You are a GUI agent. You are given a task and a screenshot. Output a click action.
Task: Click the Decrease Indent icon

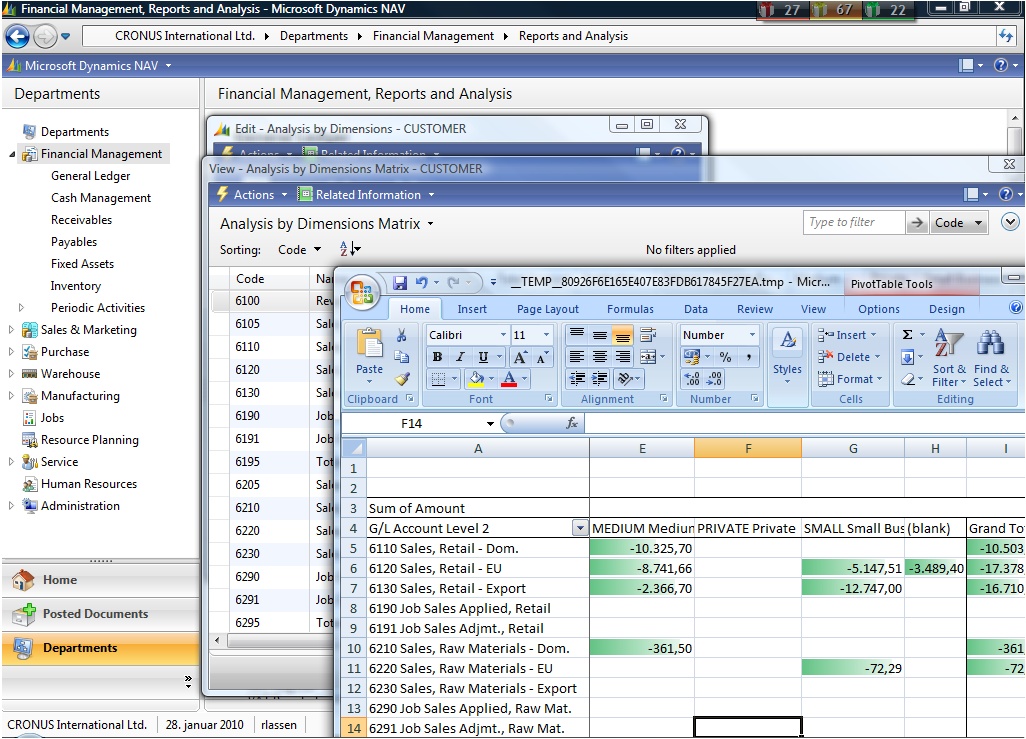576,379
